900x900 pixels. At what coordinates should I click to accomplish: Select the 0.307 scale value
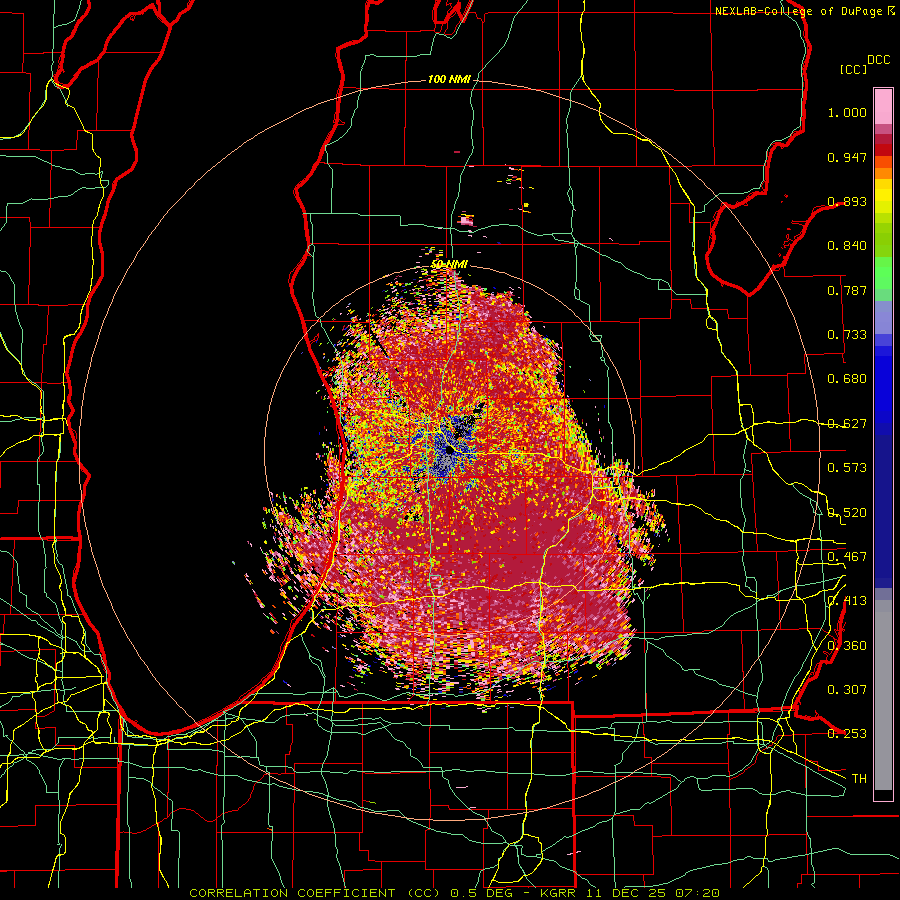click(847, 690)
